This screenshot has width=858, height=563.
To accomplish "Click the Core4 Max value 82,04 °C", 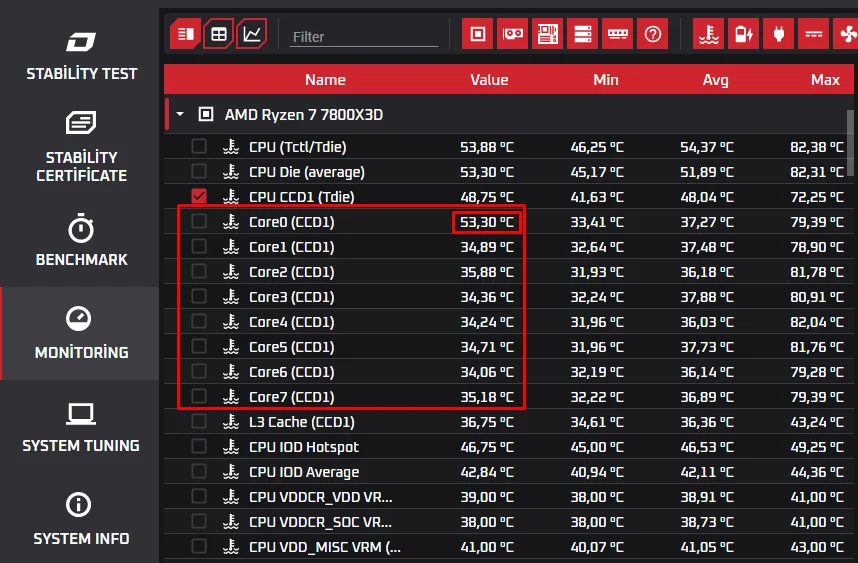I will [816, 322].
